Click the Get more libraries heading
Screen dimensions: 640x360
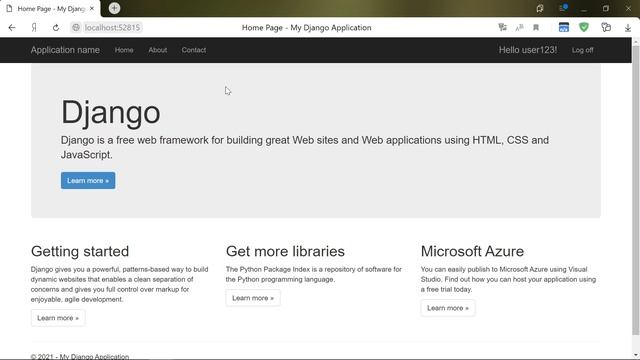click(285, 251)
